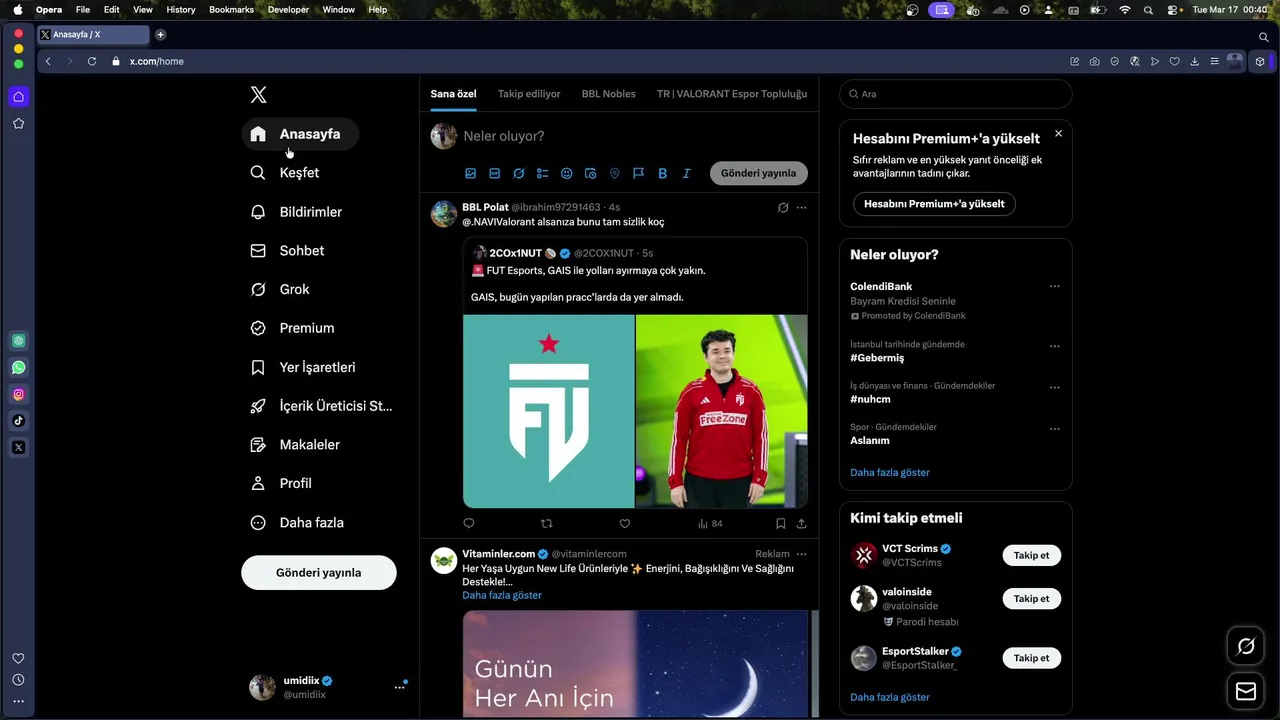Expand the Daha fazla sidebar menu
Screen dimensions: 1280x720
(297, 522)
